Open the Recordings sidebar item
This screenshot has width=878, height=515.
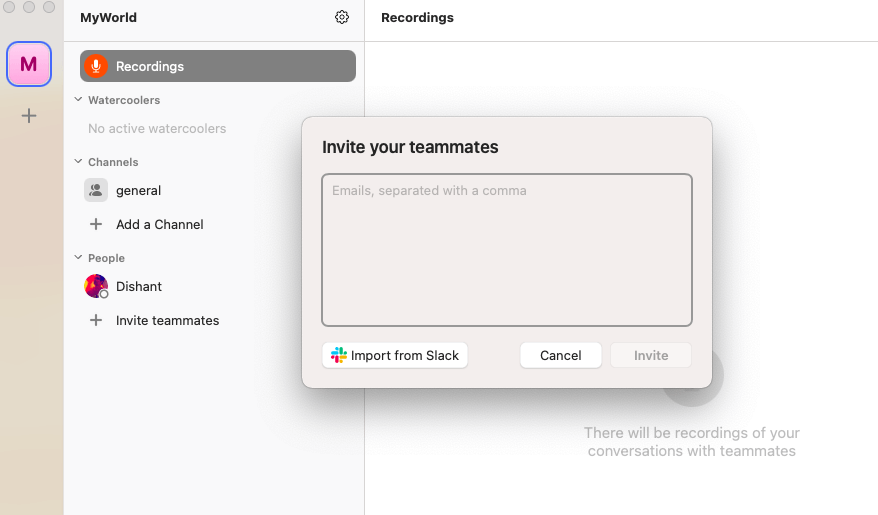pyautogui.click(x=218, y=66)
